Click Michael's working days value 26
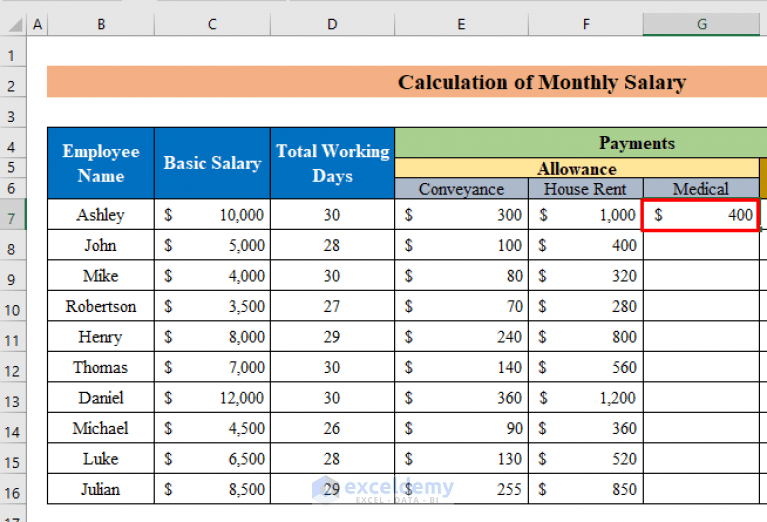Image resolution: width=767 pixels, height=522 pixels. 332,428
